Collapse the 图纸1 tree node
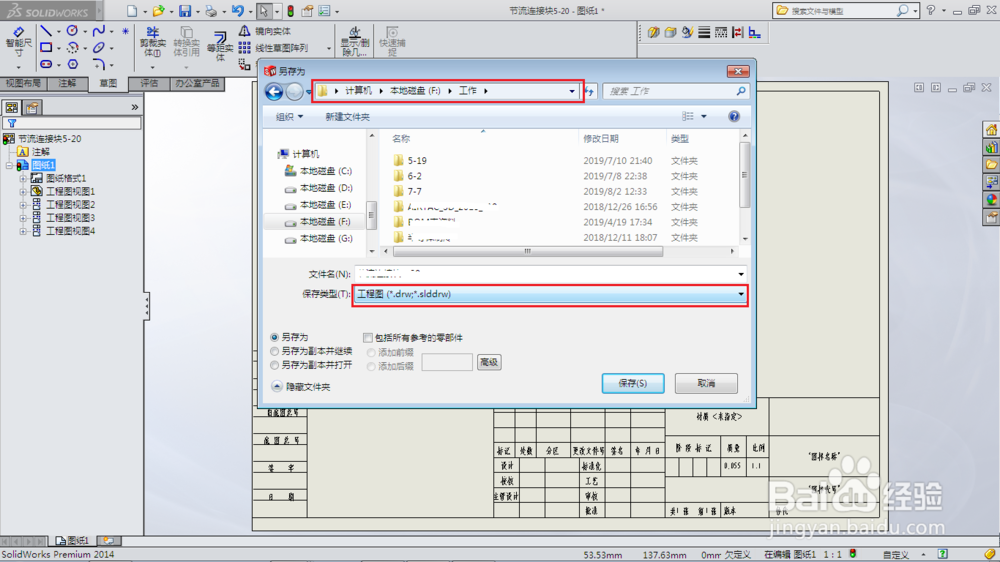This screenshot has height=562, width=1000. pos(9,165)
